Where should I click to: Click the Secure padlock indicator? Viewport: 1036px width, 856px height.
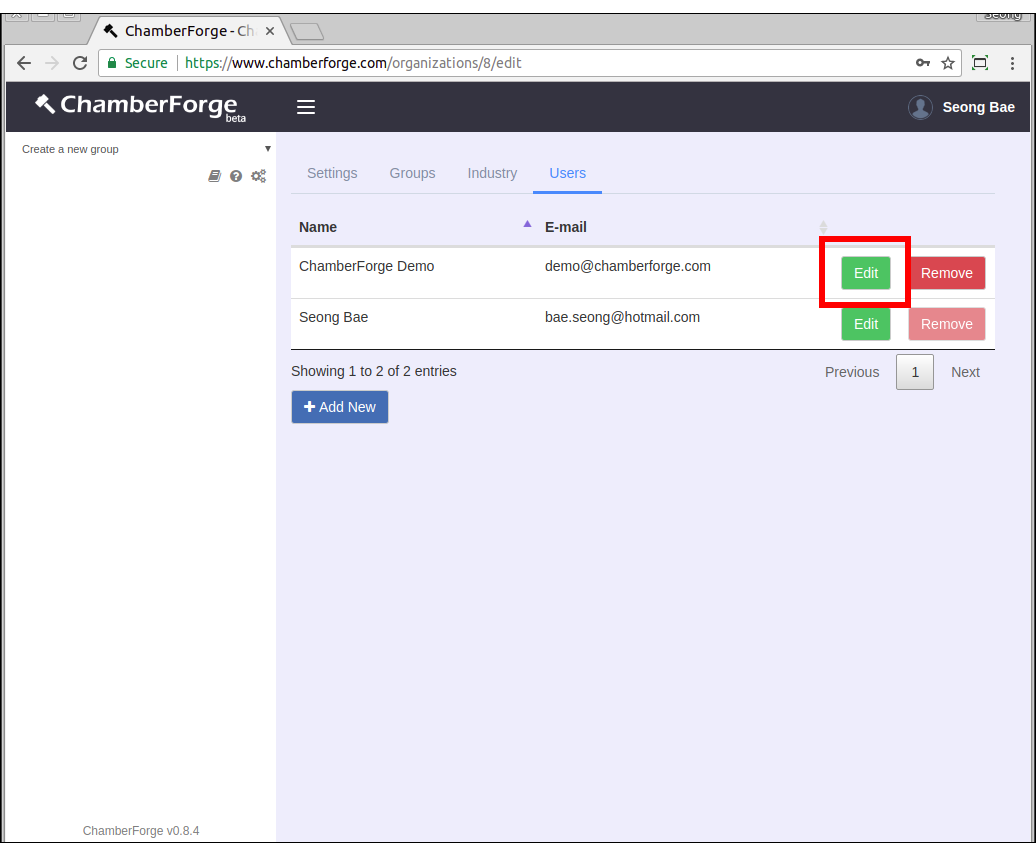pos(115,62)
